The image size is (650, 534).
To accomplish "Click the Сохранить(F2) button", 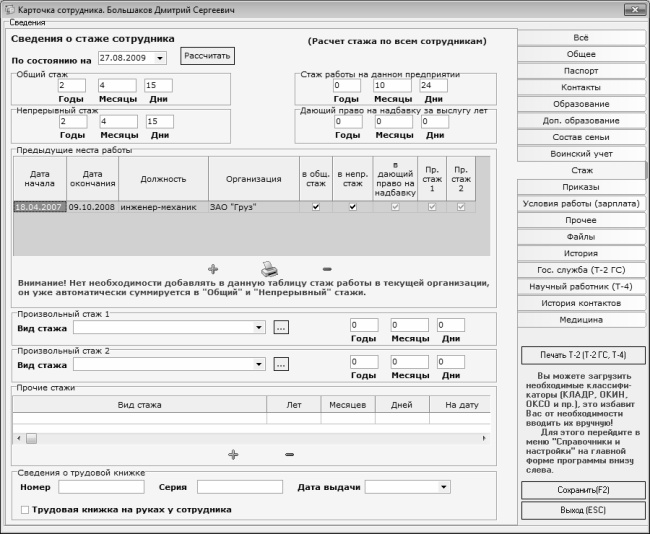I will tap(581, 490).
